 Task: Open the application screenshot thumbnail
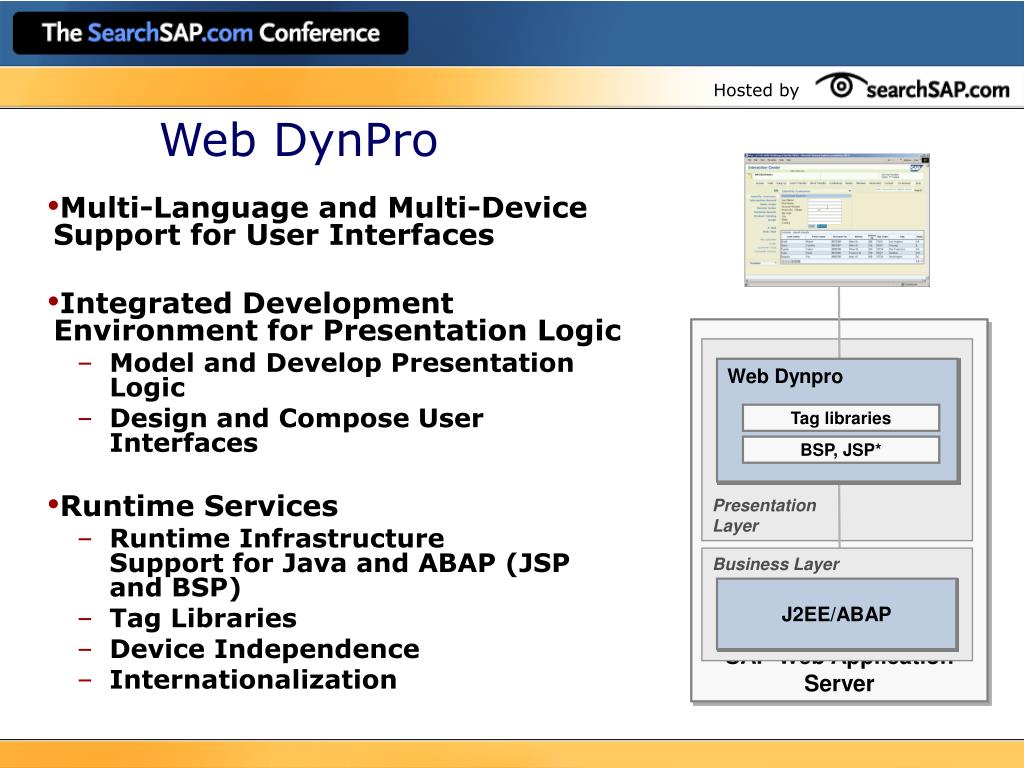837,219
